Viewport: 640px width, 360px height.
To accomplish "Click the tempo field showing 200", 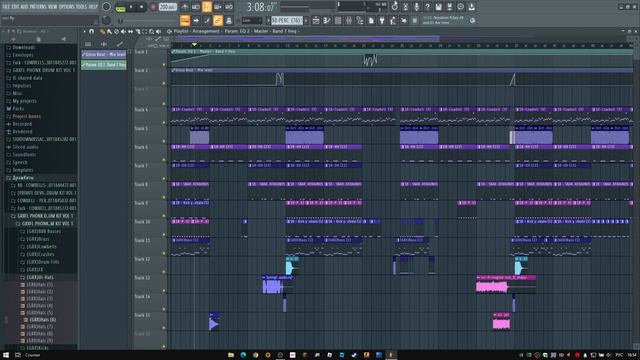I will click(167, 7).
